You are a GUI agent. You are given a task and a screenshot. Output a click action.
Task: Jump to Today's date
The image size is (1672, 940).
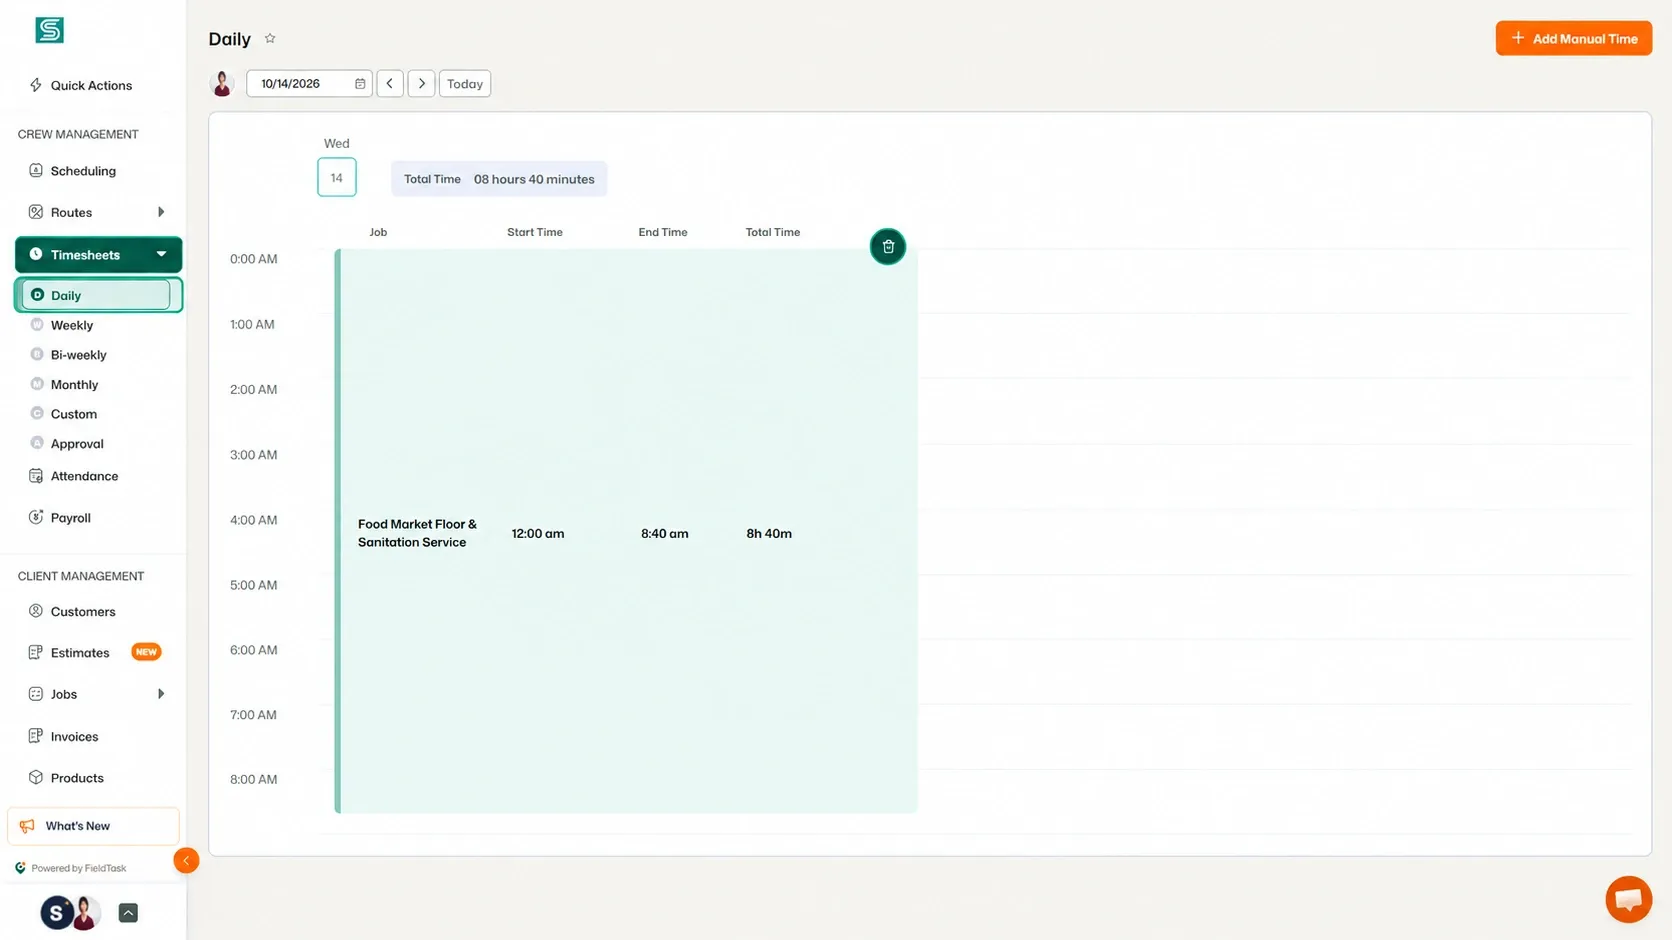[465, 84]
